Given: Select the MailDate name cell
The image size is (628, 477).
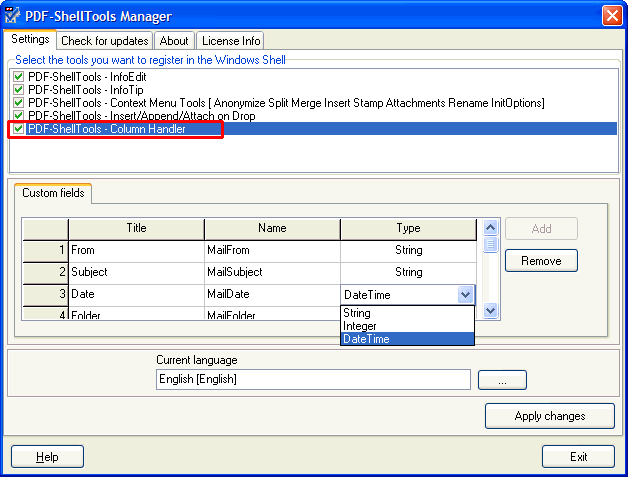Looking at the screenshot, I should [x=272, y=294].
